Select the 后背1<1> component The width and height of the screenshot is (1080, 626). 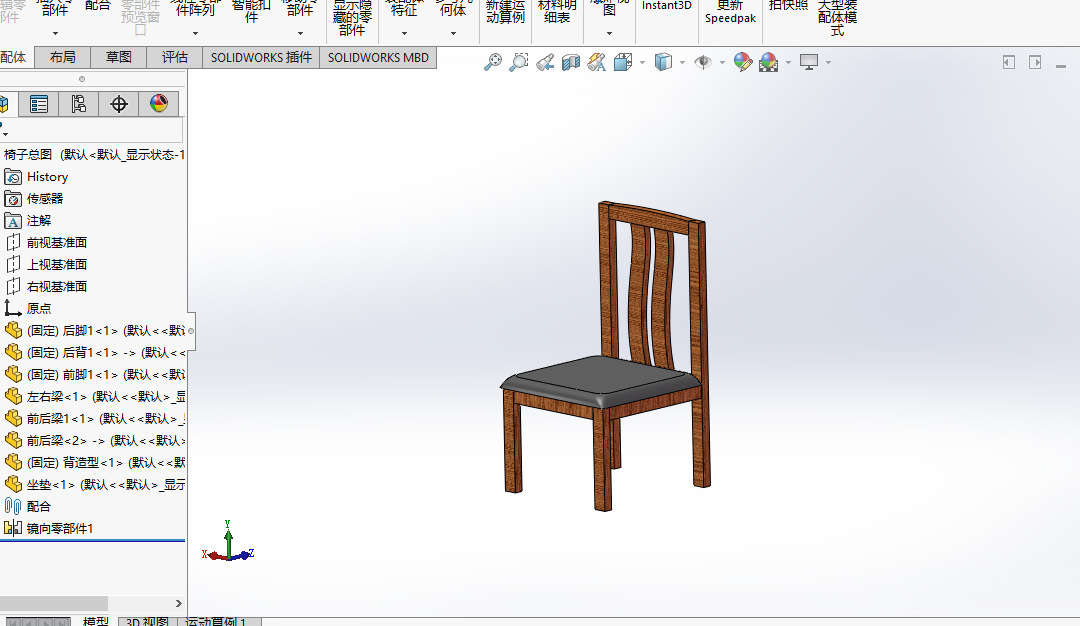[x=95, y=353]
